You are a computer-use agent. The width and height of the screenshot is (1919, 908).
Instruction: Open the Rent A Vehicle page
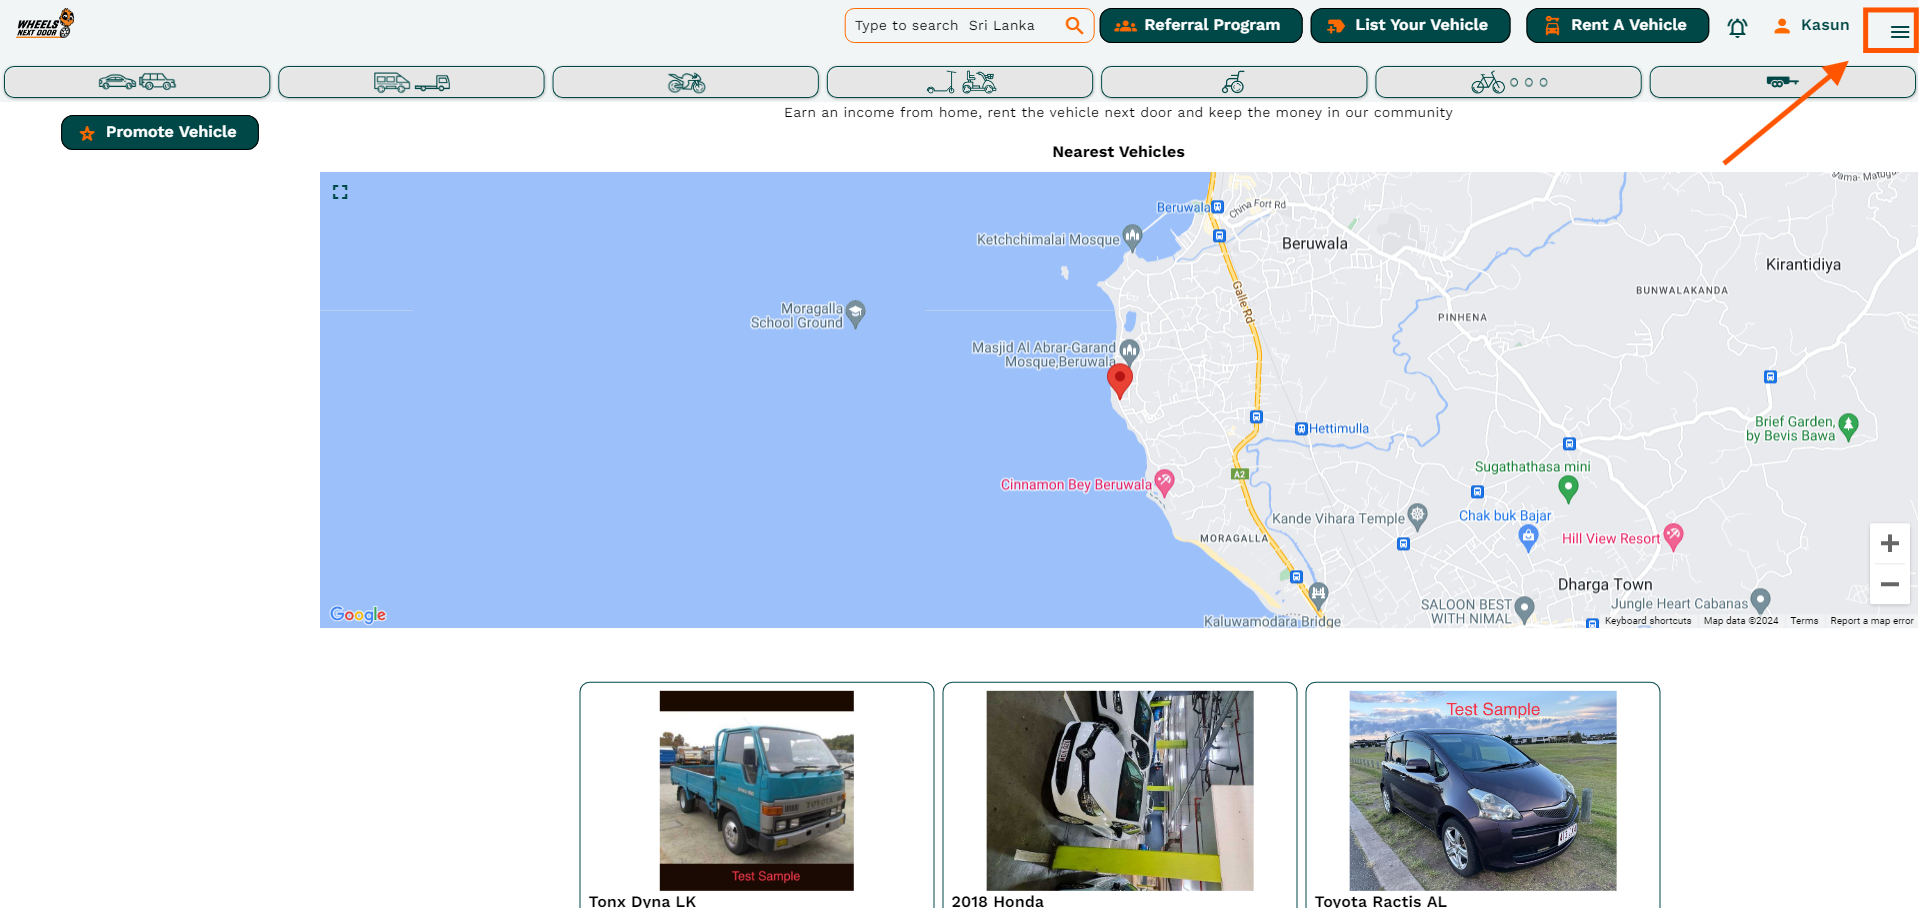pyautogui.click(x=1617, y=26)
